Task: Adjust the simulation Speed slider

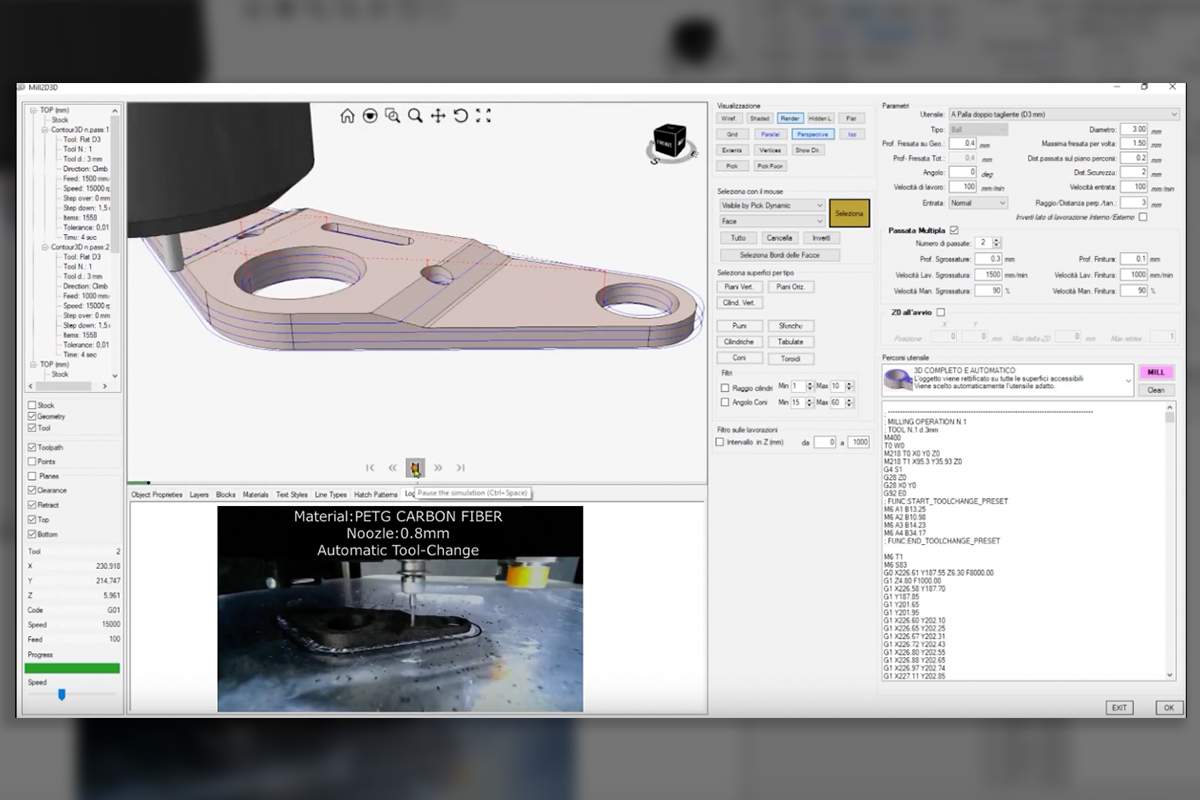Action: pyautogui.click(x=61, y=694)
